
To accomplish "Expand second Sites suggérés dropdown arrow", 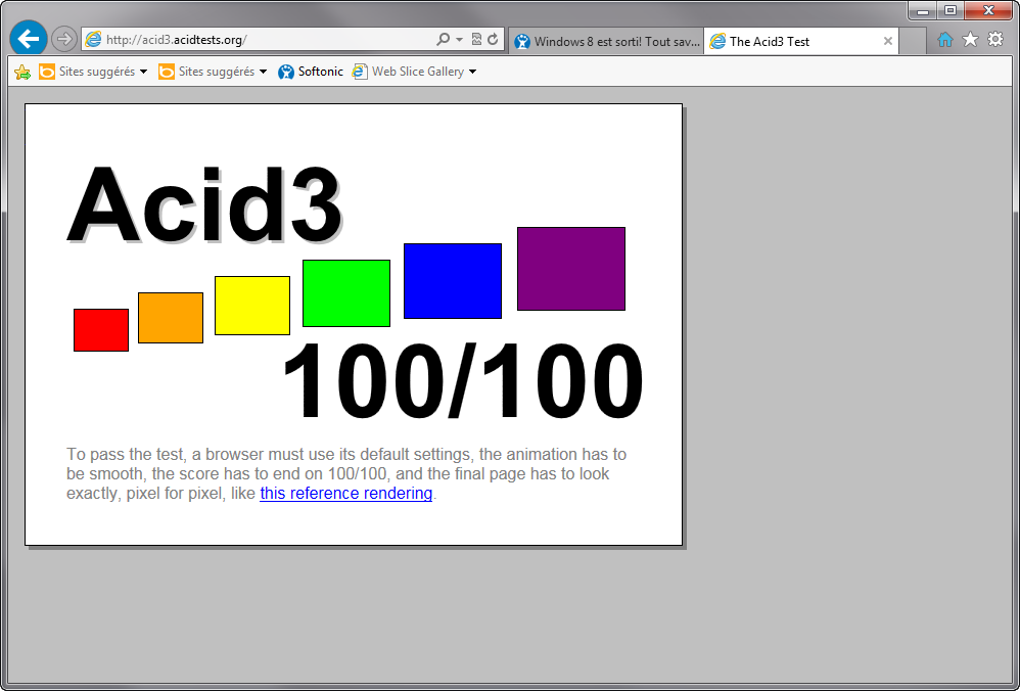I will [x=263, y=72].
